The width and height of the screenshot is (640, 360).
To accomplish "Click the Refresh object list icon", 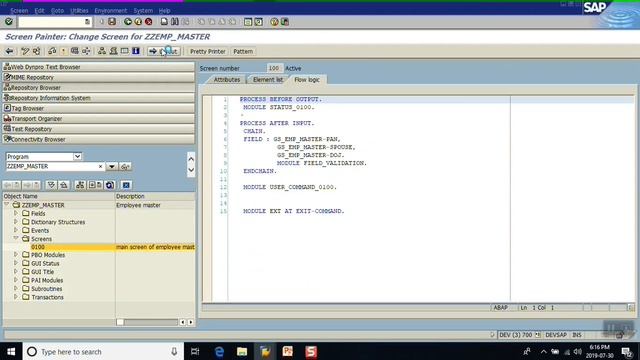I will click(x=110, y=185).
